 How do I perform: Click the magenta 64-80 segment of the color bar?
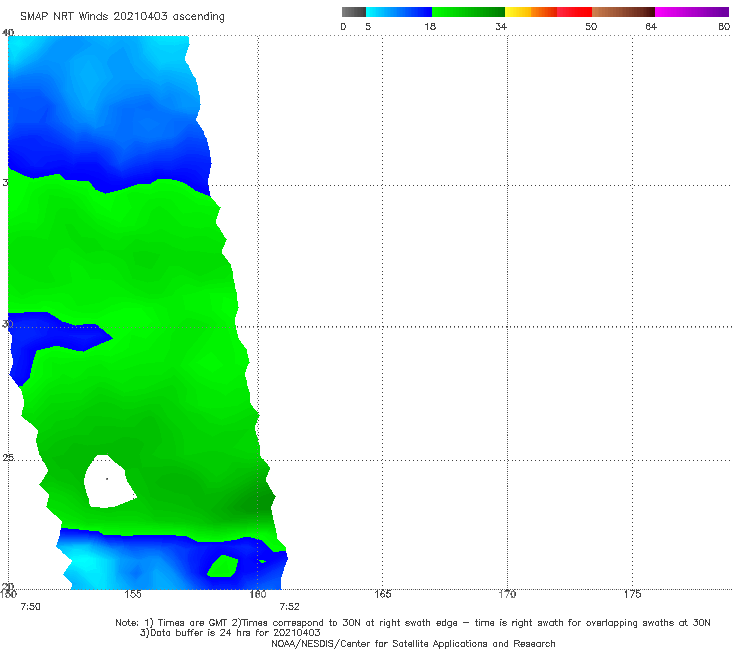click(692, 12)
